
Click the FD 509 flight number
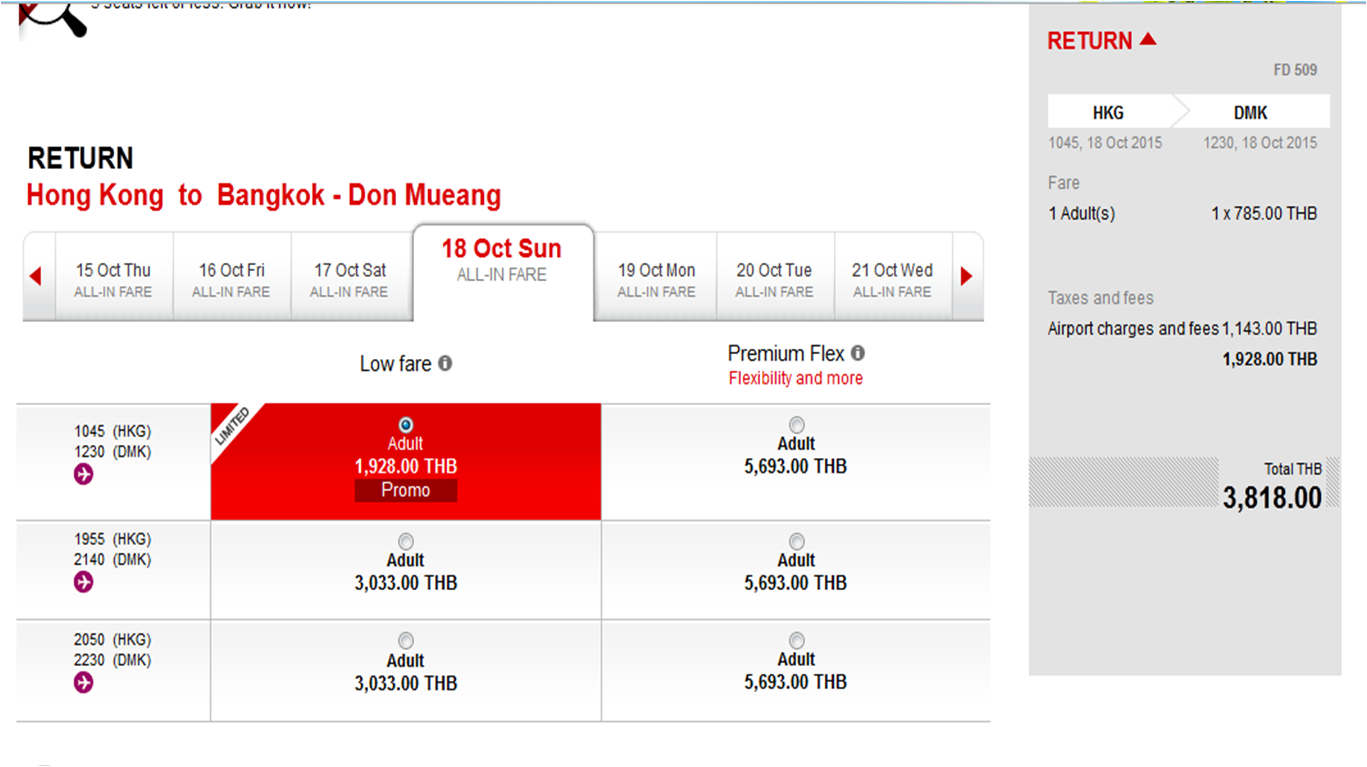(1295, 70)
